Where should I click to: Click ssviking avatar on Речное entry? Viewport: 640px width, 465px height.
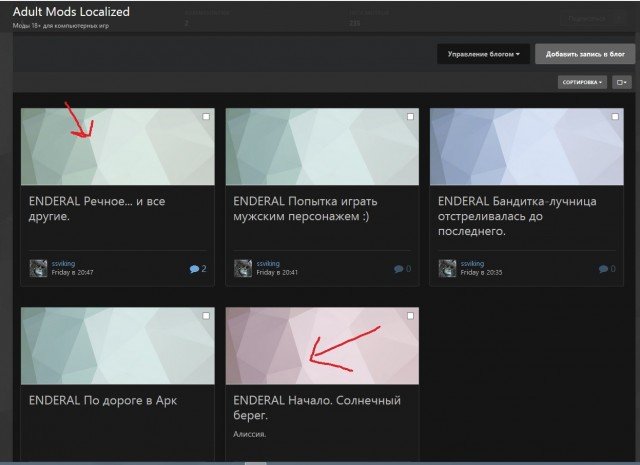(38, 268)
